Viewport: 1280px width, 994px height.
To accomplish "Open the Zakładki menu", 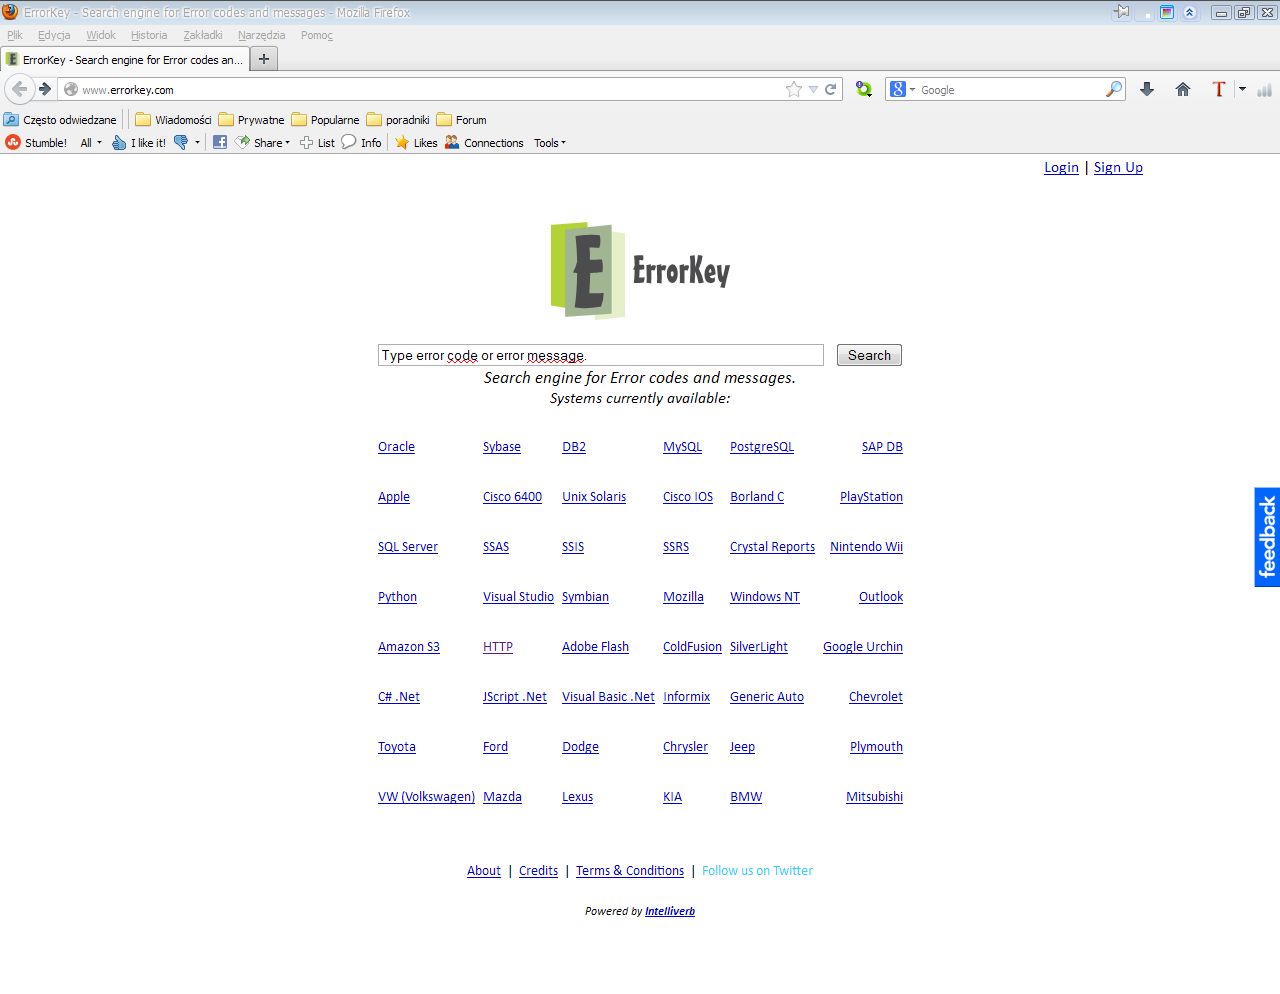I will click(203, 35).
